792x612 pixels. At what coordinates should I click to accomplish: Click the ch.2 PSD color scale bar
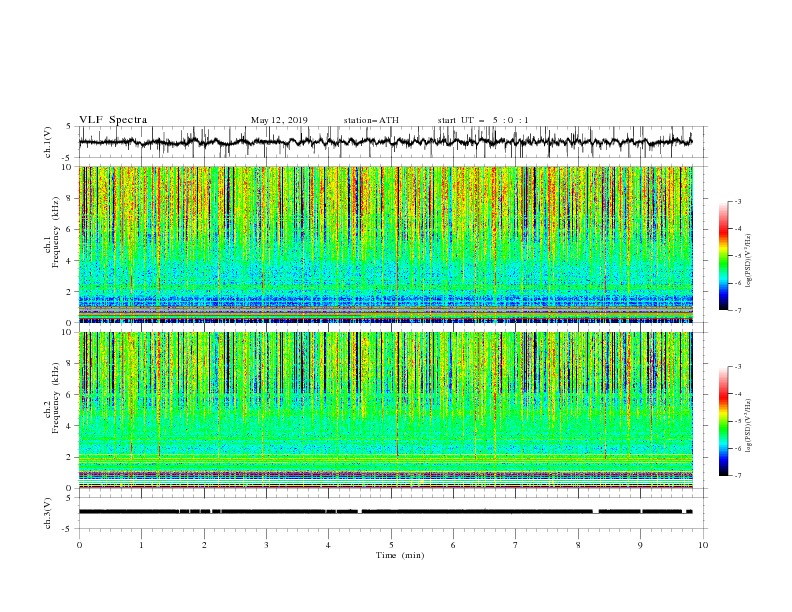723,421
